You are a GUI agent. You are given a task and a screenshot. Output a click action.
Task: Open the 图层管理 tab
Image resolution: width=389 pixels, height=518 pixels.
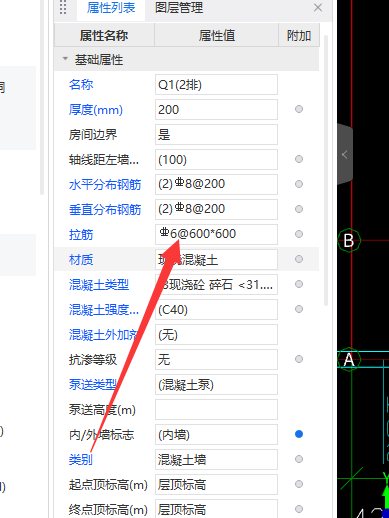[x=179, y=8]
